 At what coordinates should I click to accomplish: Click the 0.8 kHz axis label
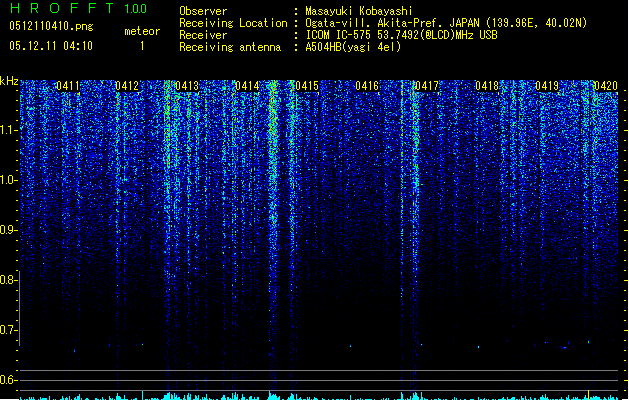click(x=8, y=280)
